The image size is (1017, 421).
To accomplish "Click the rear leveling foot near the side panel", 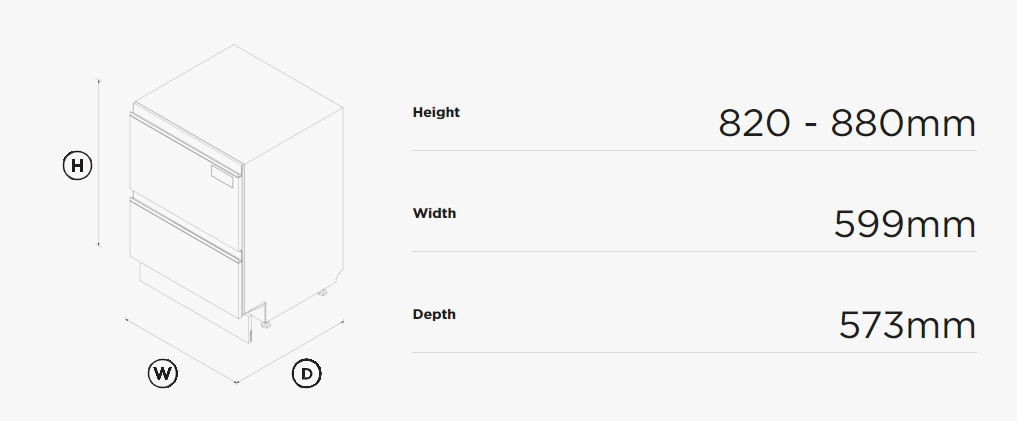I will [x=322, y=293].
